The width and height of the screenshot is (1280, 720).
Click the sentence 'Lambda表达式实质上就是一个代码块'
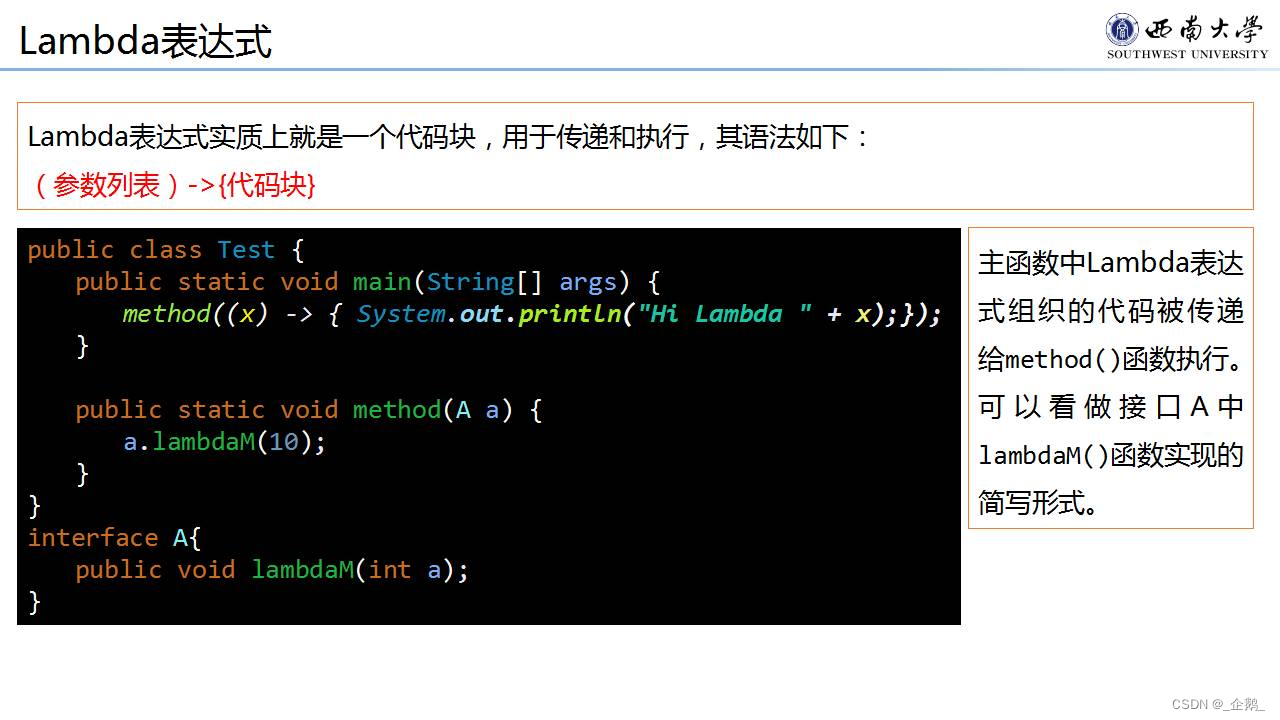(x=252, y=137)
